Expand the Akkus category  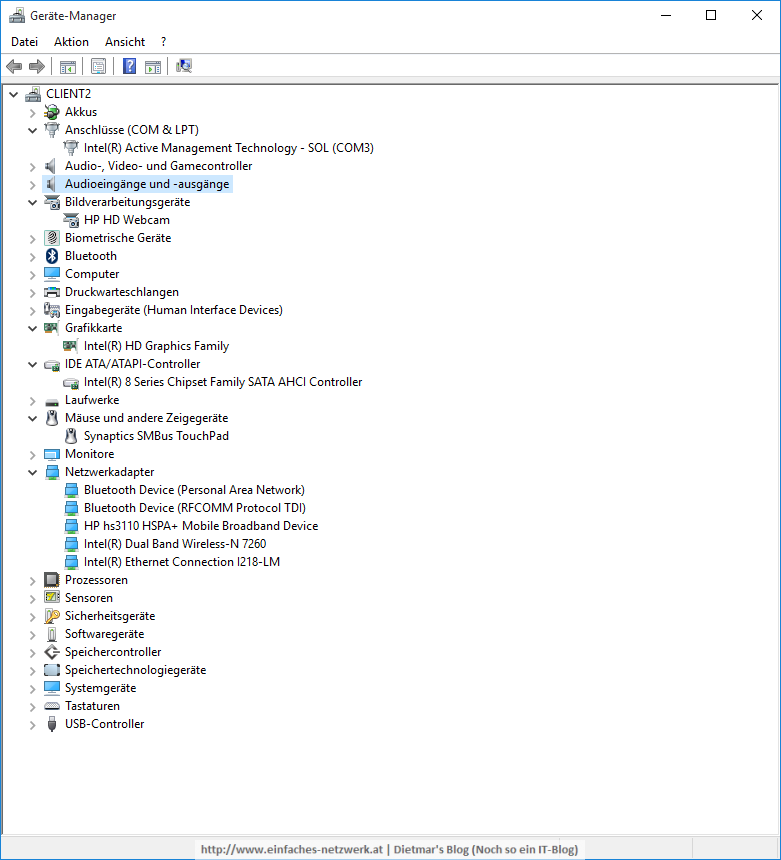32,112
